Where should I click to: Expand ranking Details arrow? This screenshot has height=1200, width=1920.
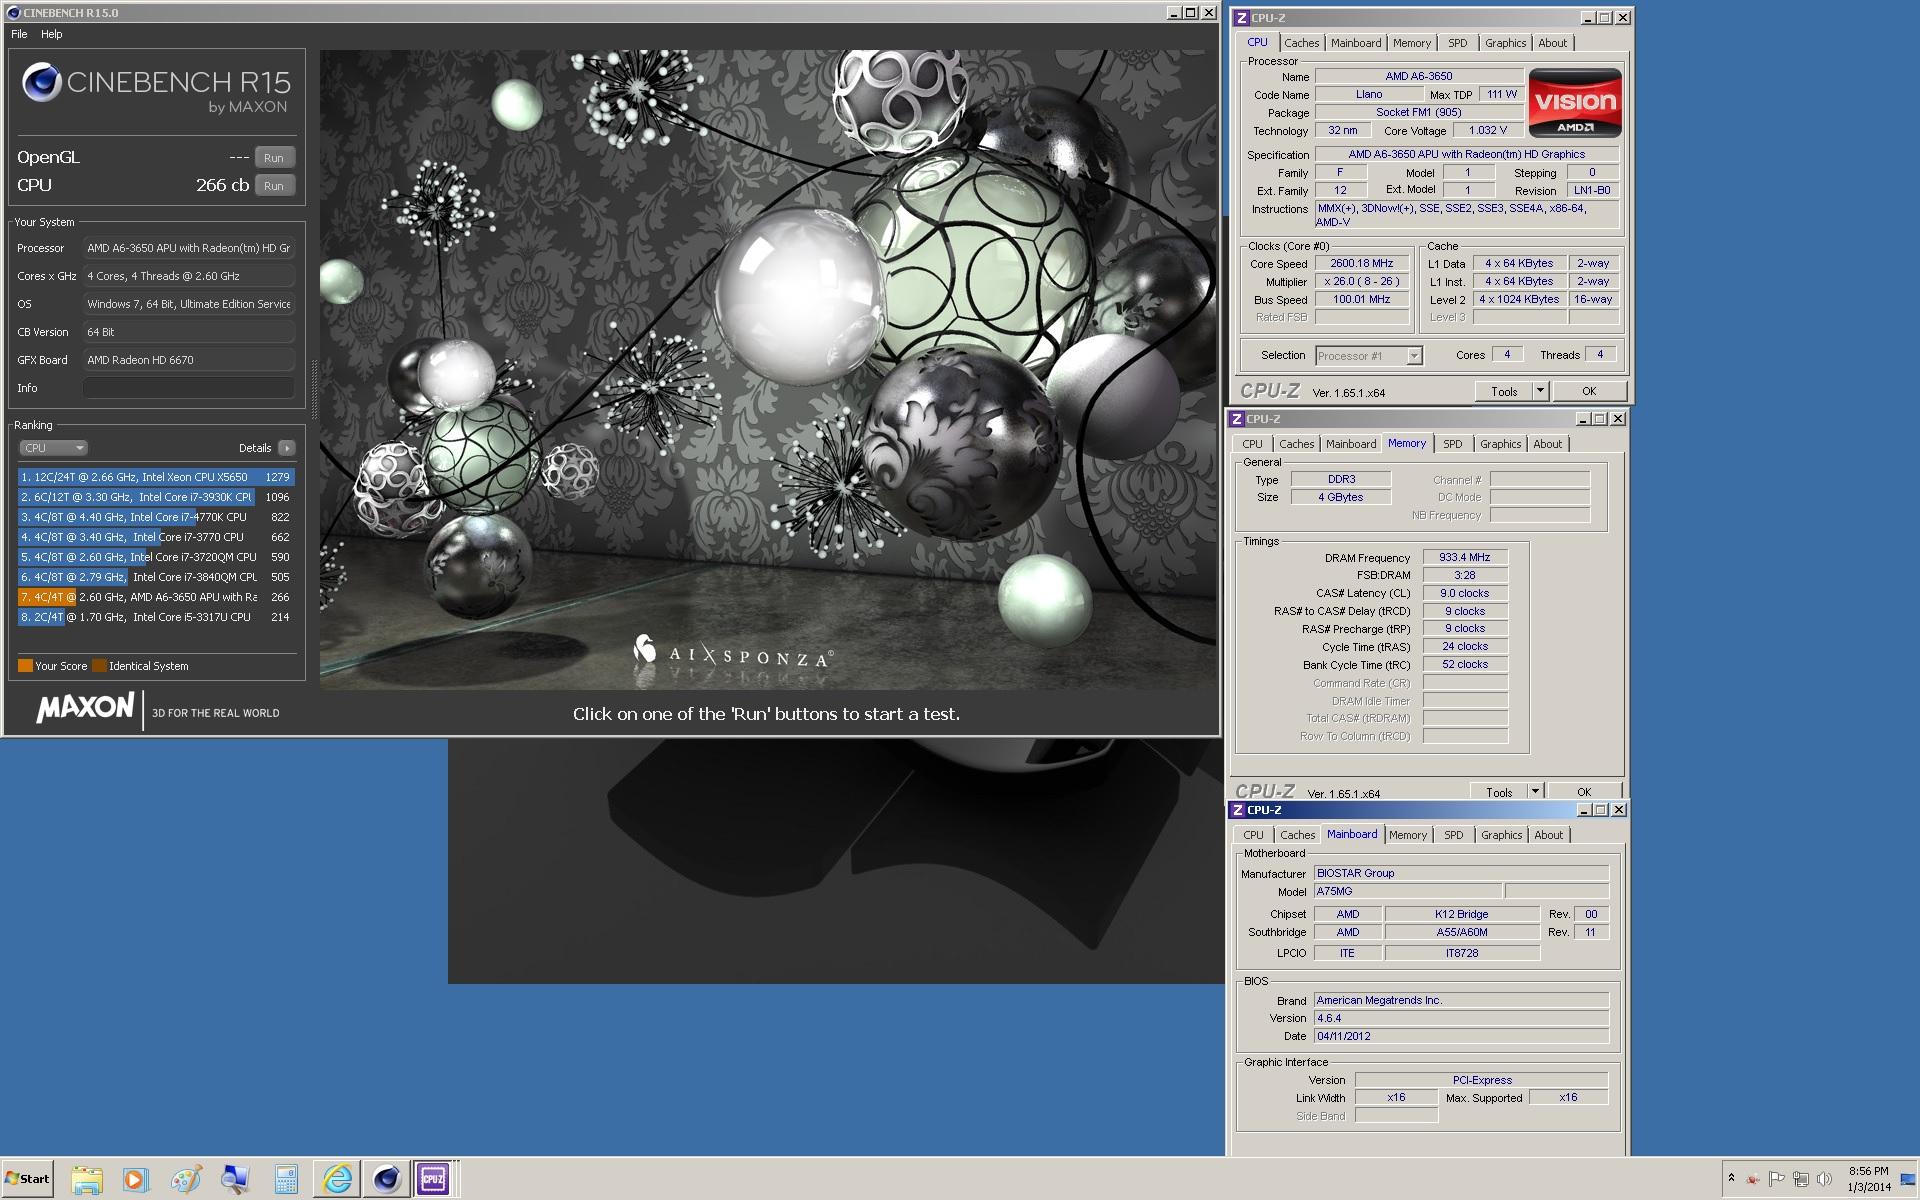287,448
